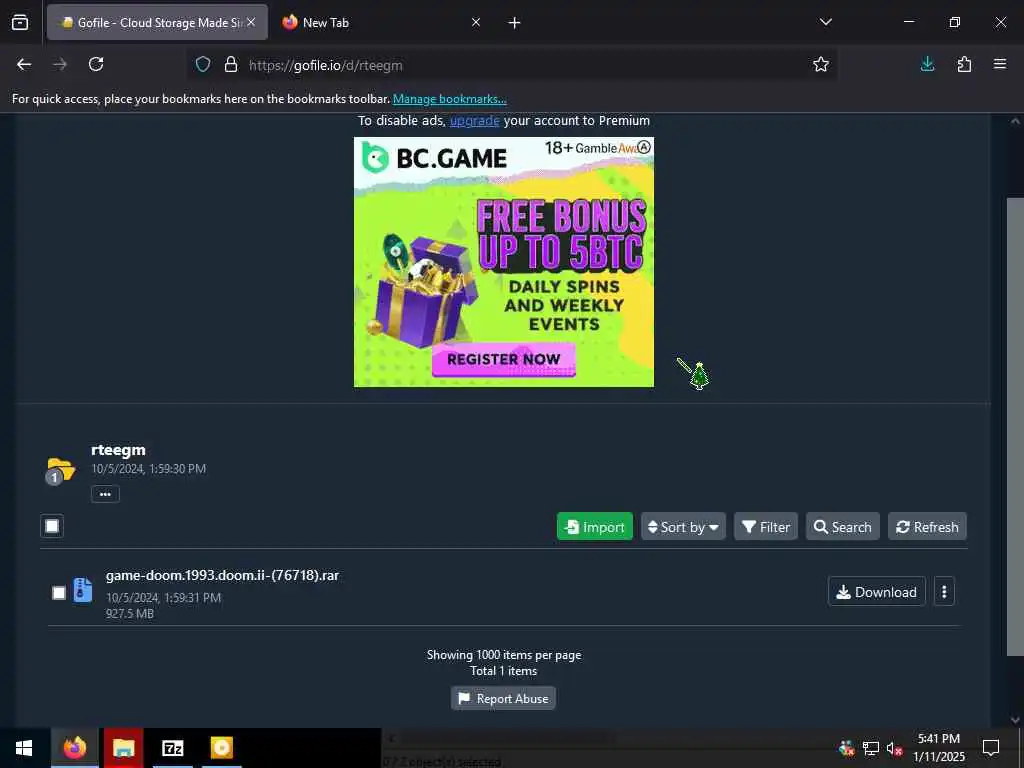Click Register Now in the BC.GAME ad
This screenshot has width=1024, height=768.
[504, 359]
